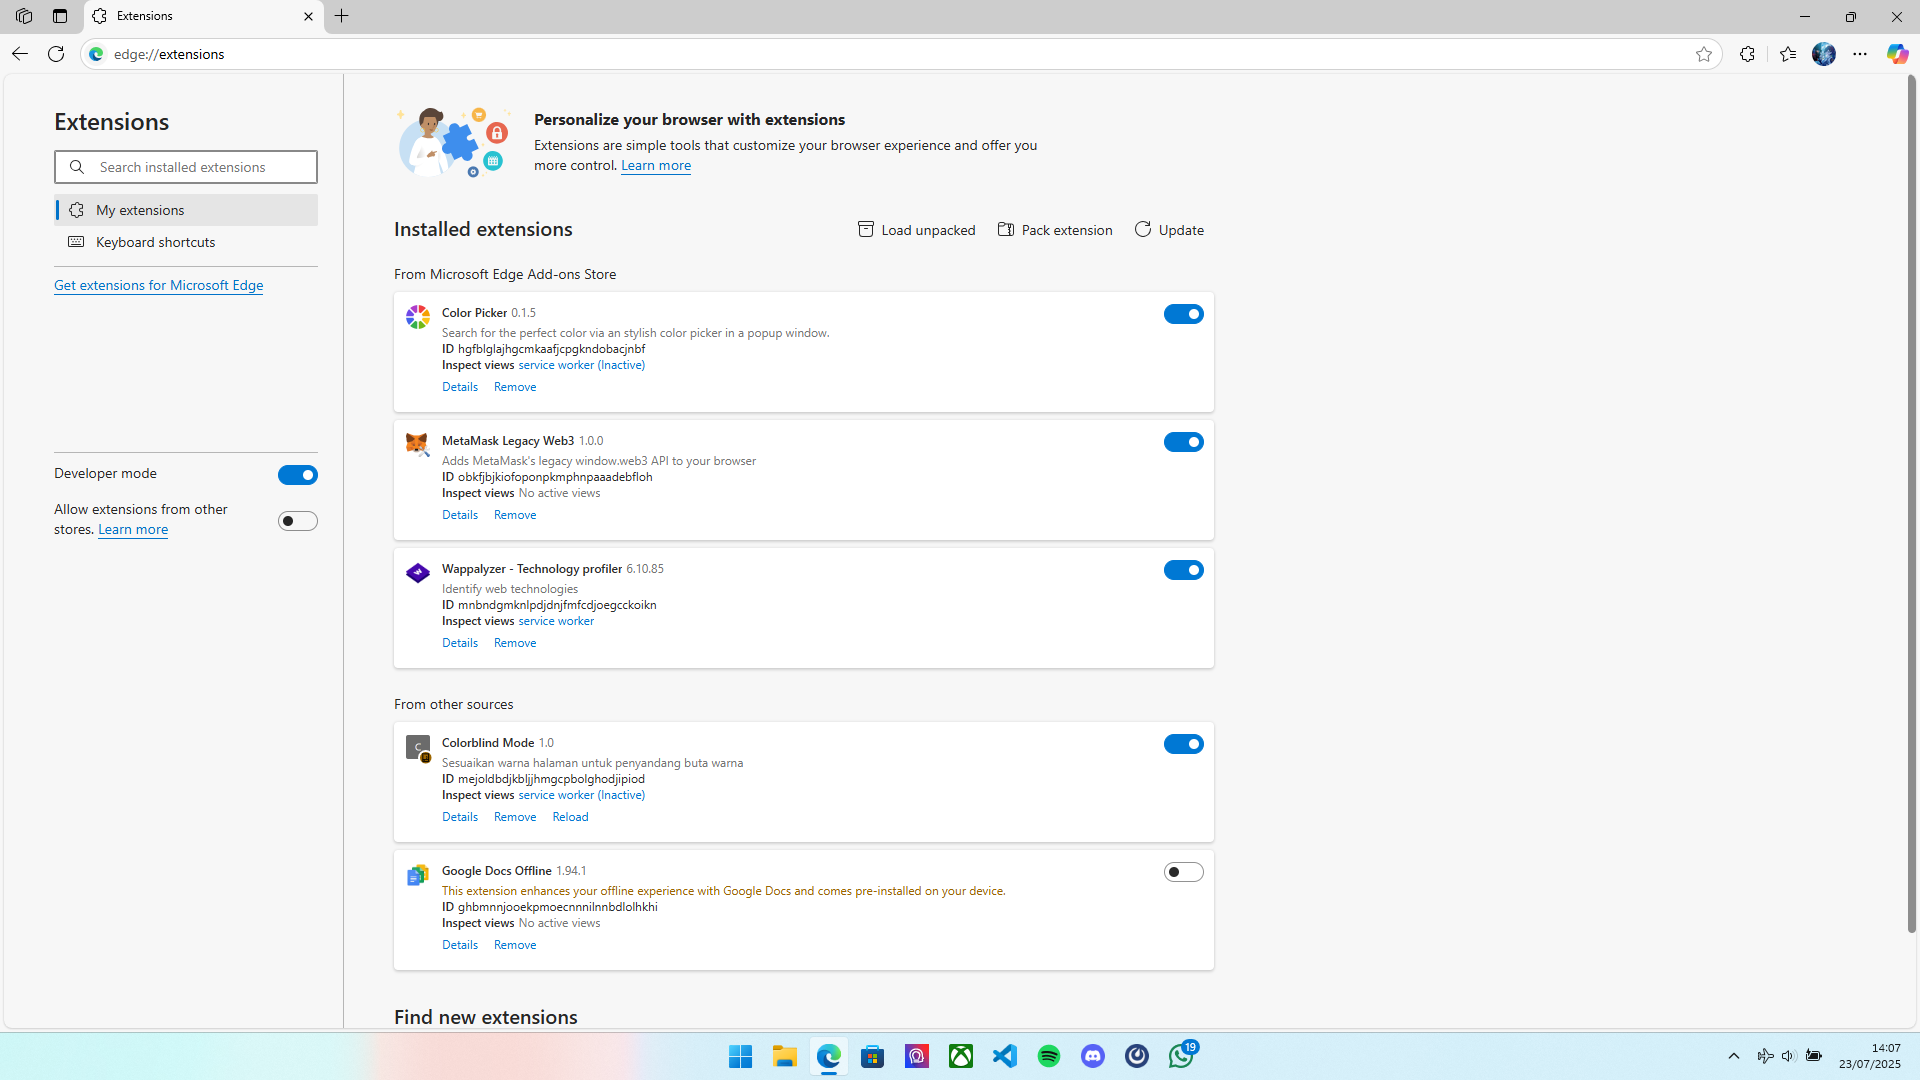Image resolution: width=1920 pixels, height=1080 pixels.
Task: Select My extensions in sidebar
Action: 186,210
